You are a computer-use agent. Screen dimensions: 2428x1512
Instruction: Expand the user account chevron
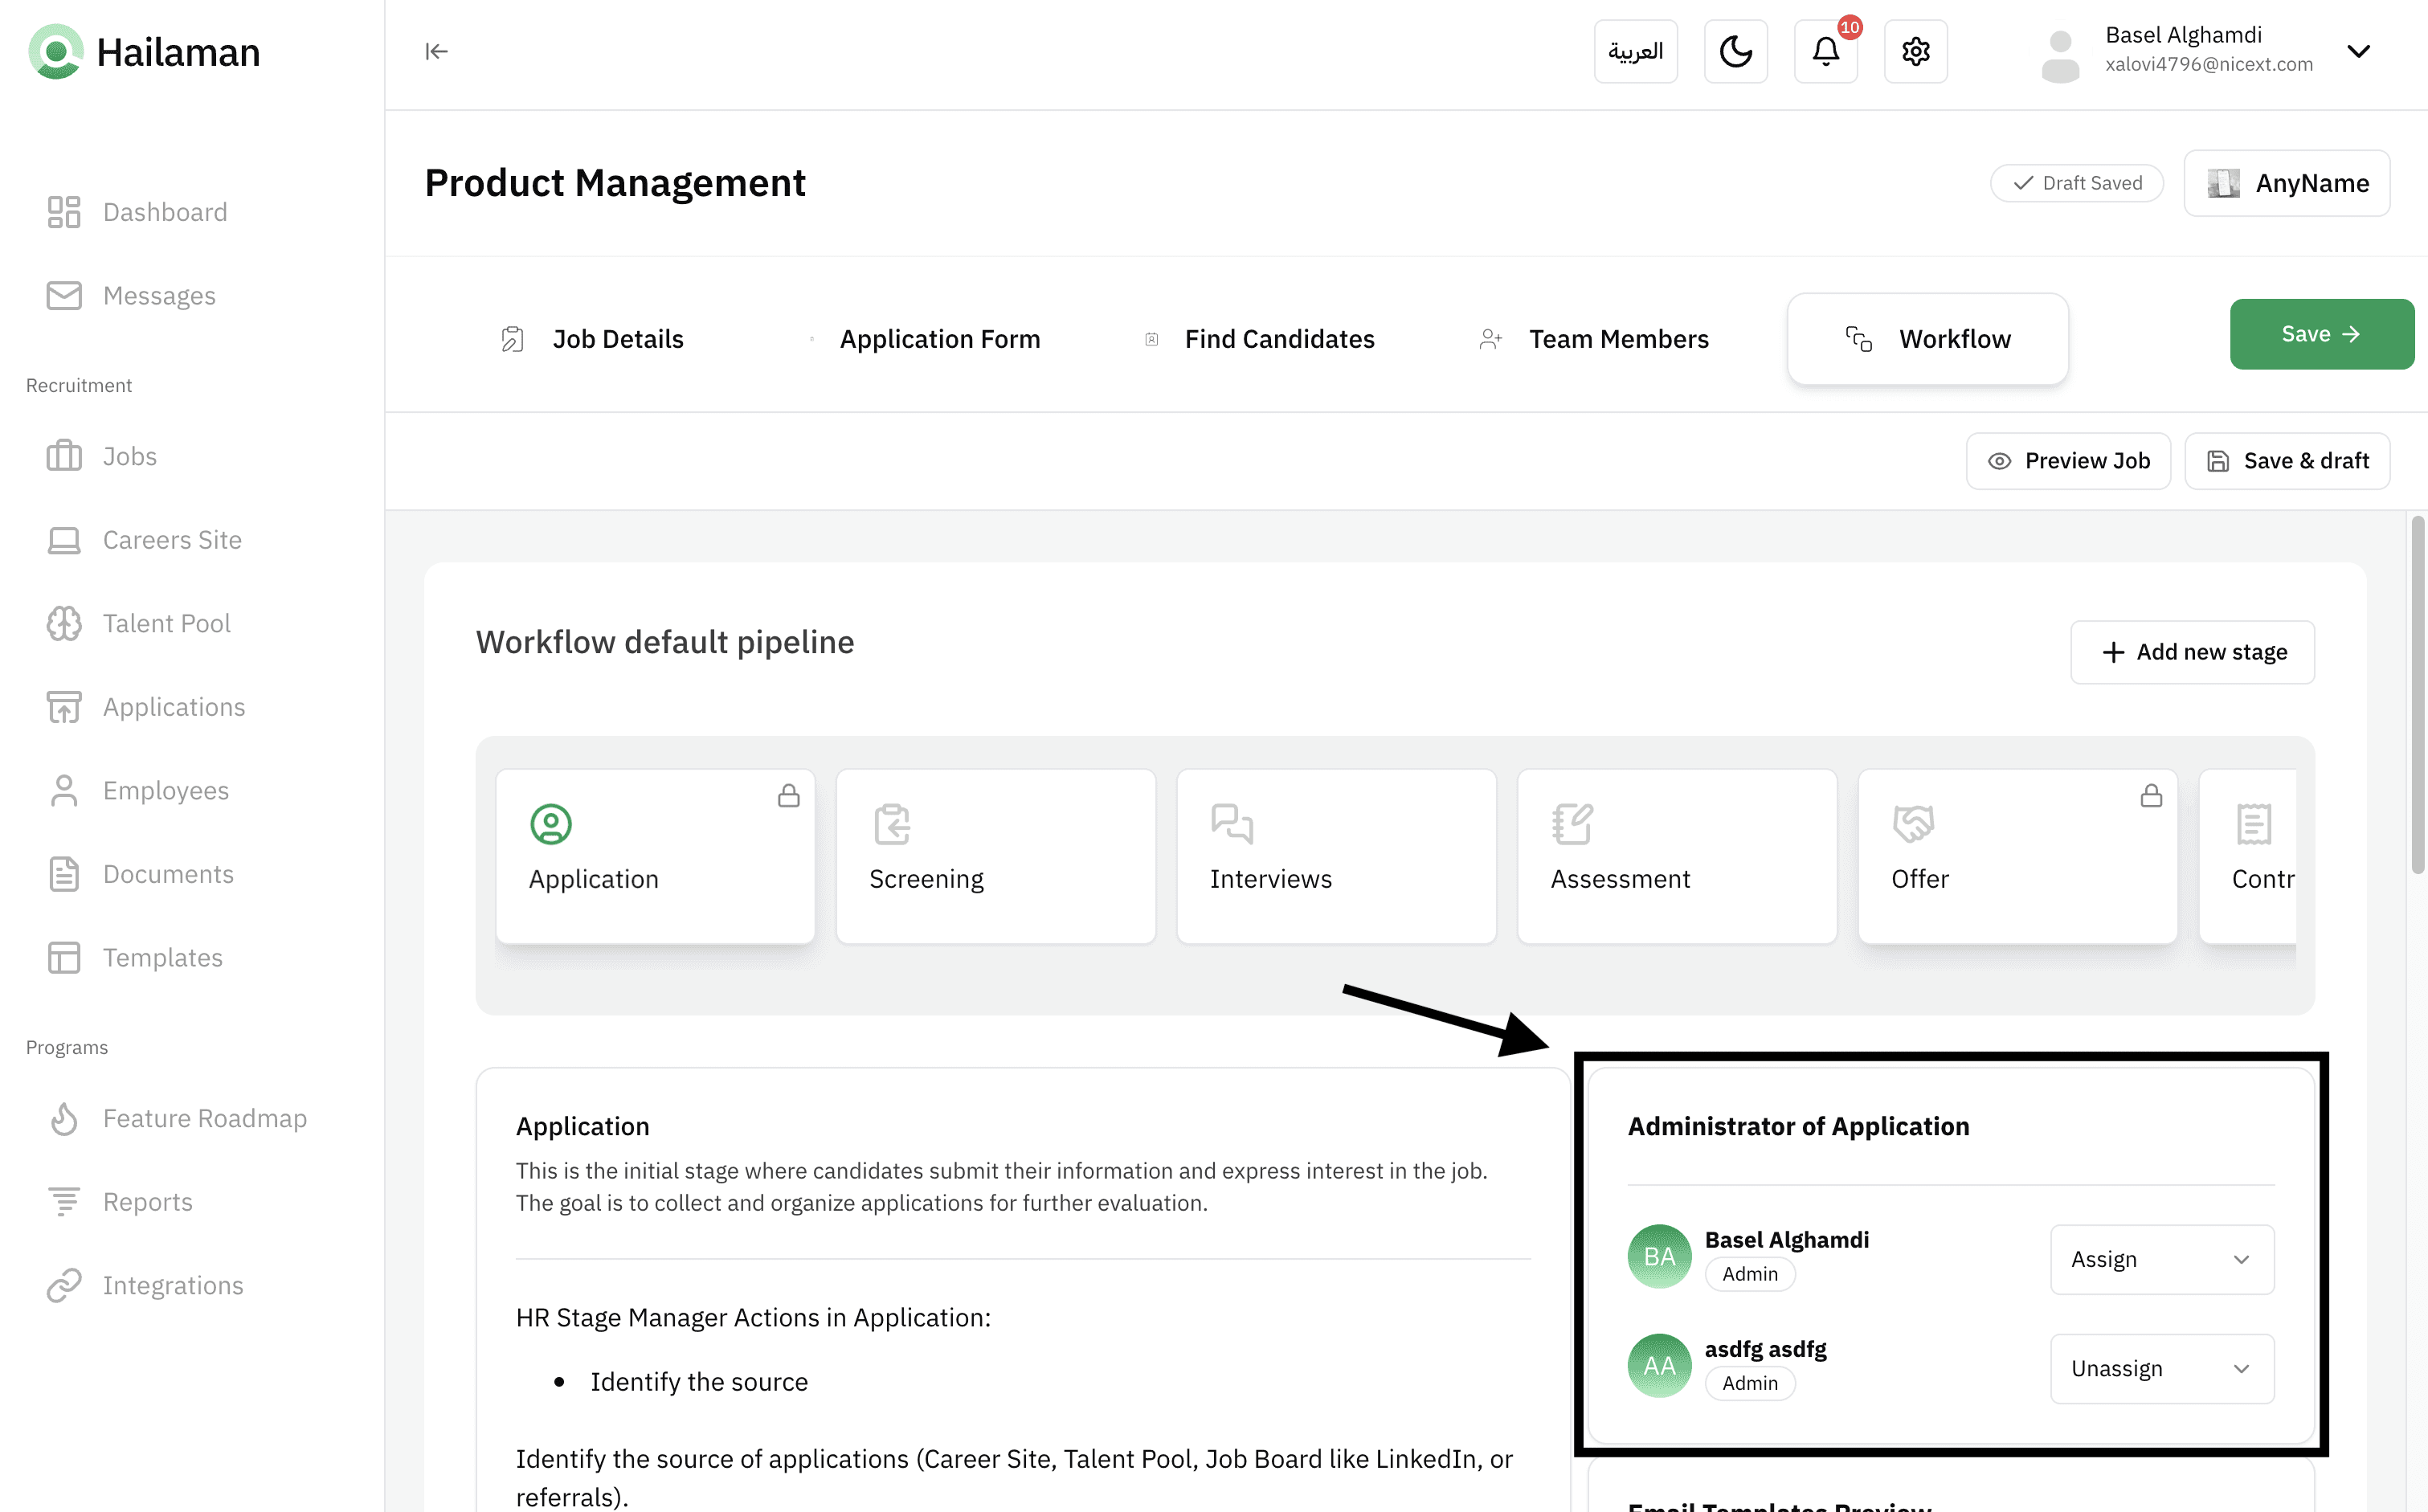(x=2358, y=51)
